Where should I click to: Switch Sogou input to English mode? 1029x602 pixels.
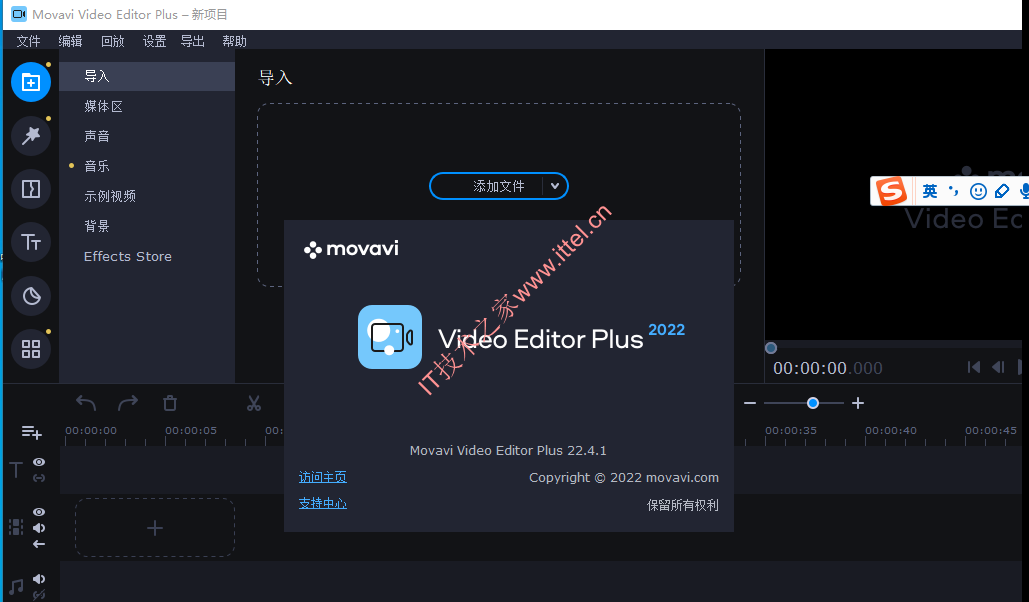(x=930, y=191)
